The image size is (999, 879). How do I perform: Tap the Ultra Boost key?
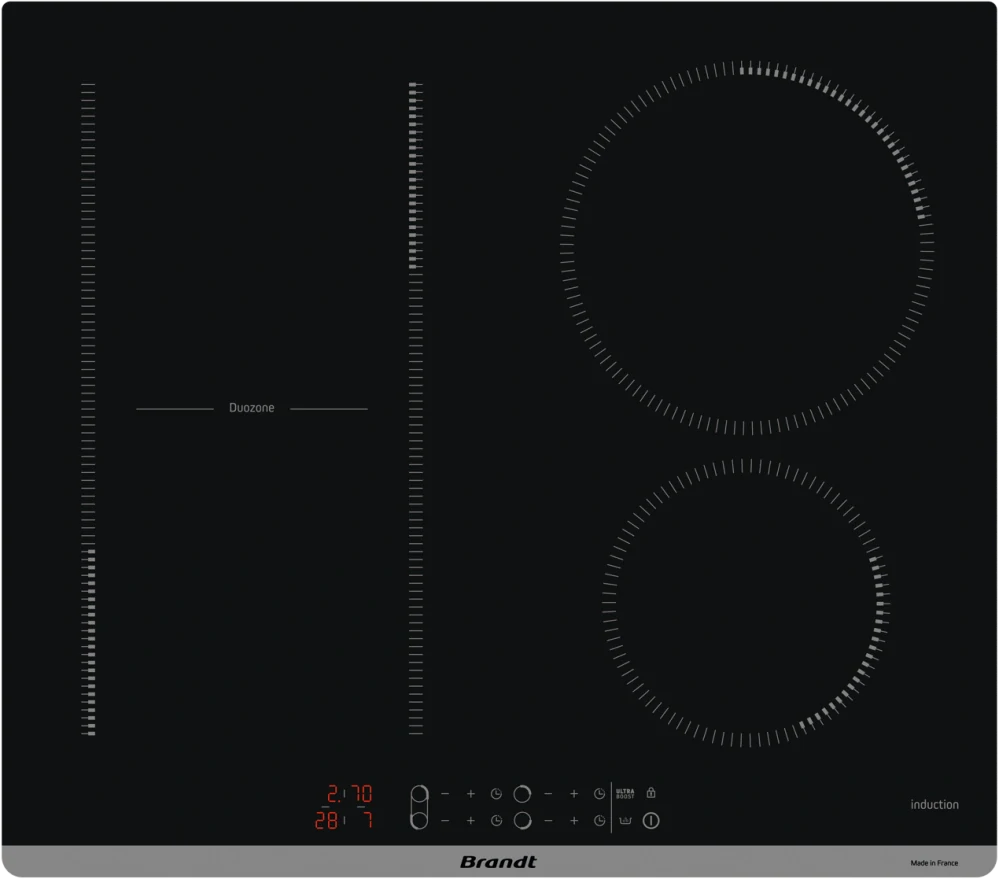click(x=625, y=794)
